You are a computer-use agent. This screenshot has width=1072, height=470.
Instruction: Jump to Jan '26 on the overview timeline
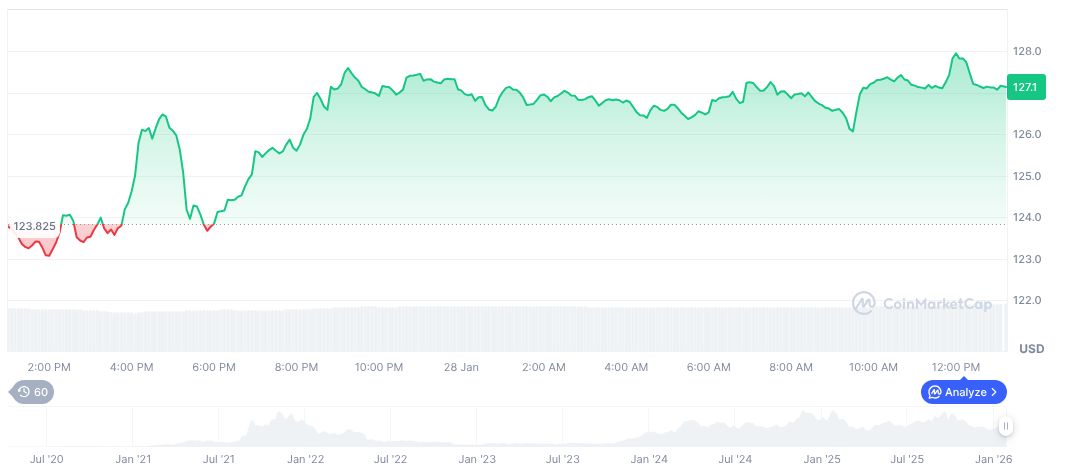[x=993, y=459]
